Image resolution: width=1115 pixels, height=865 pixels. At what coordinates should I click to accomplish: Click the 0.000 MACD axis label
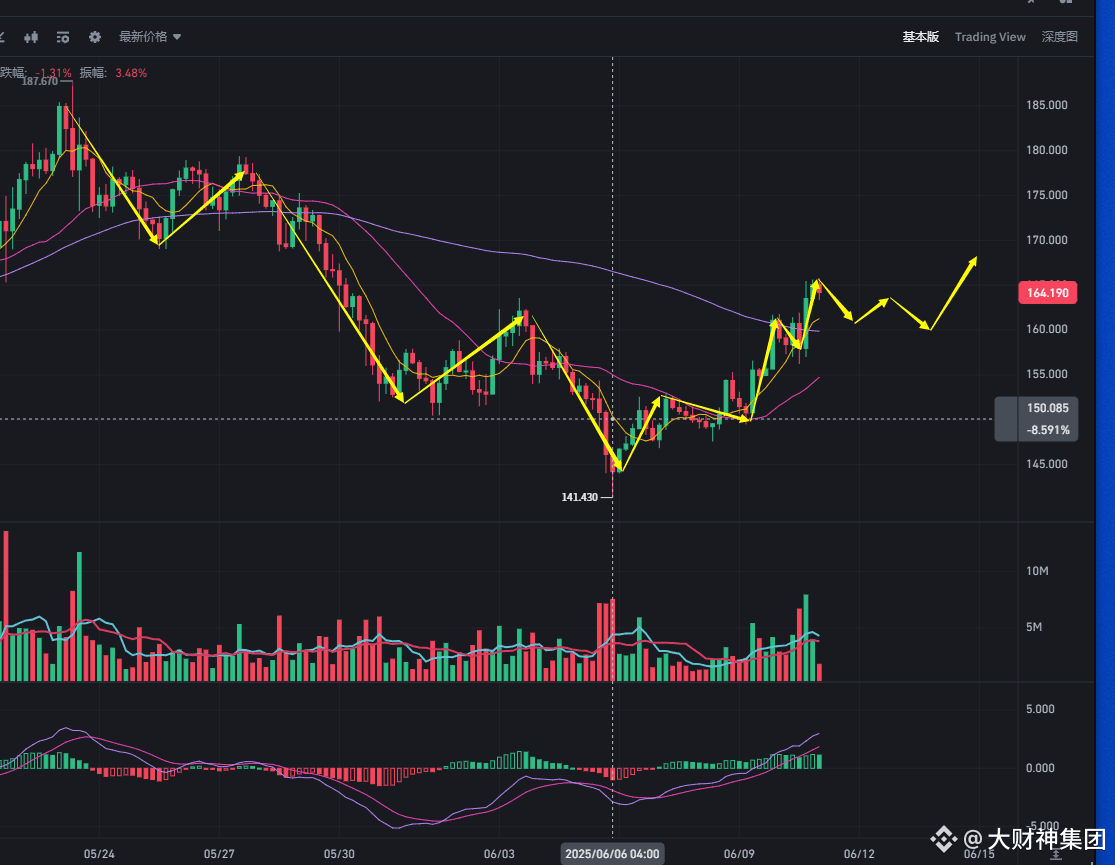coord(1040,768)
